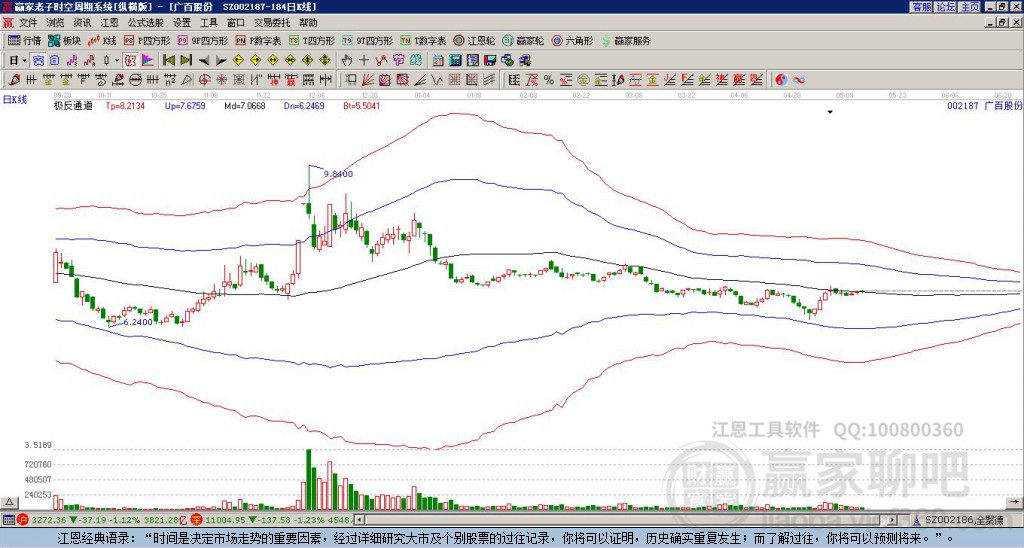Screen dimensions: 1024x548
Task: Click the 9.8400 high price label
Action: (x=338, y=174)
